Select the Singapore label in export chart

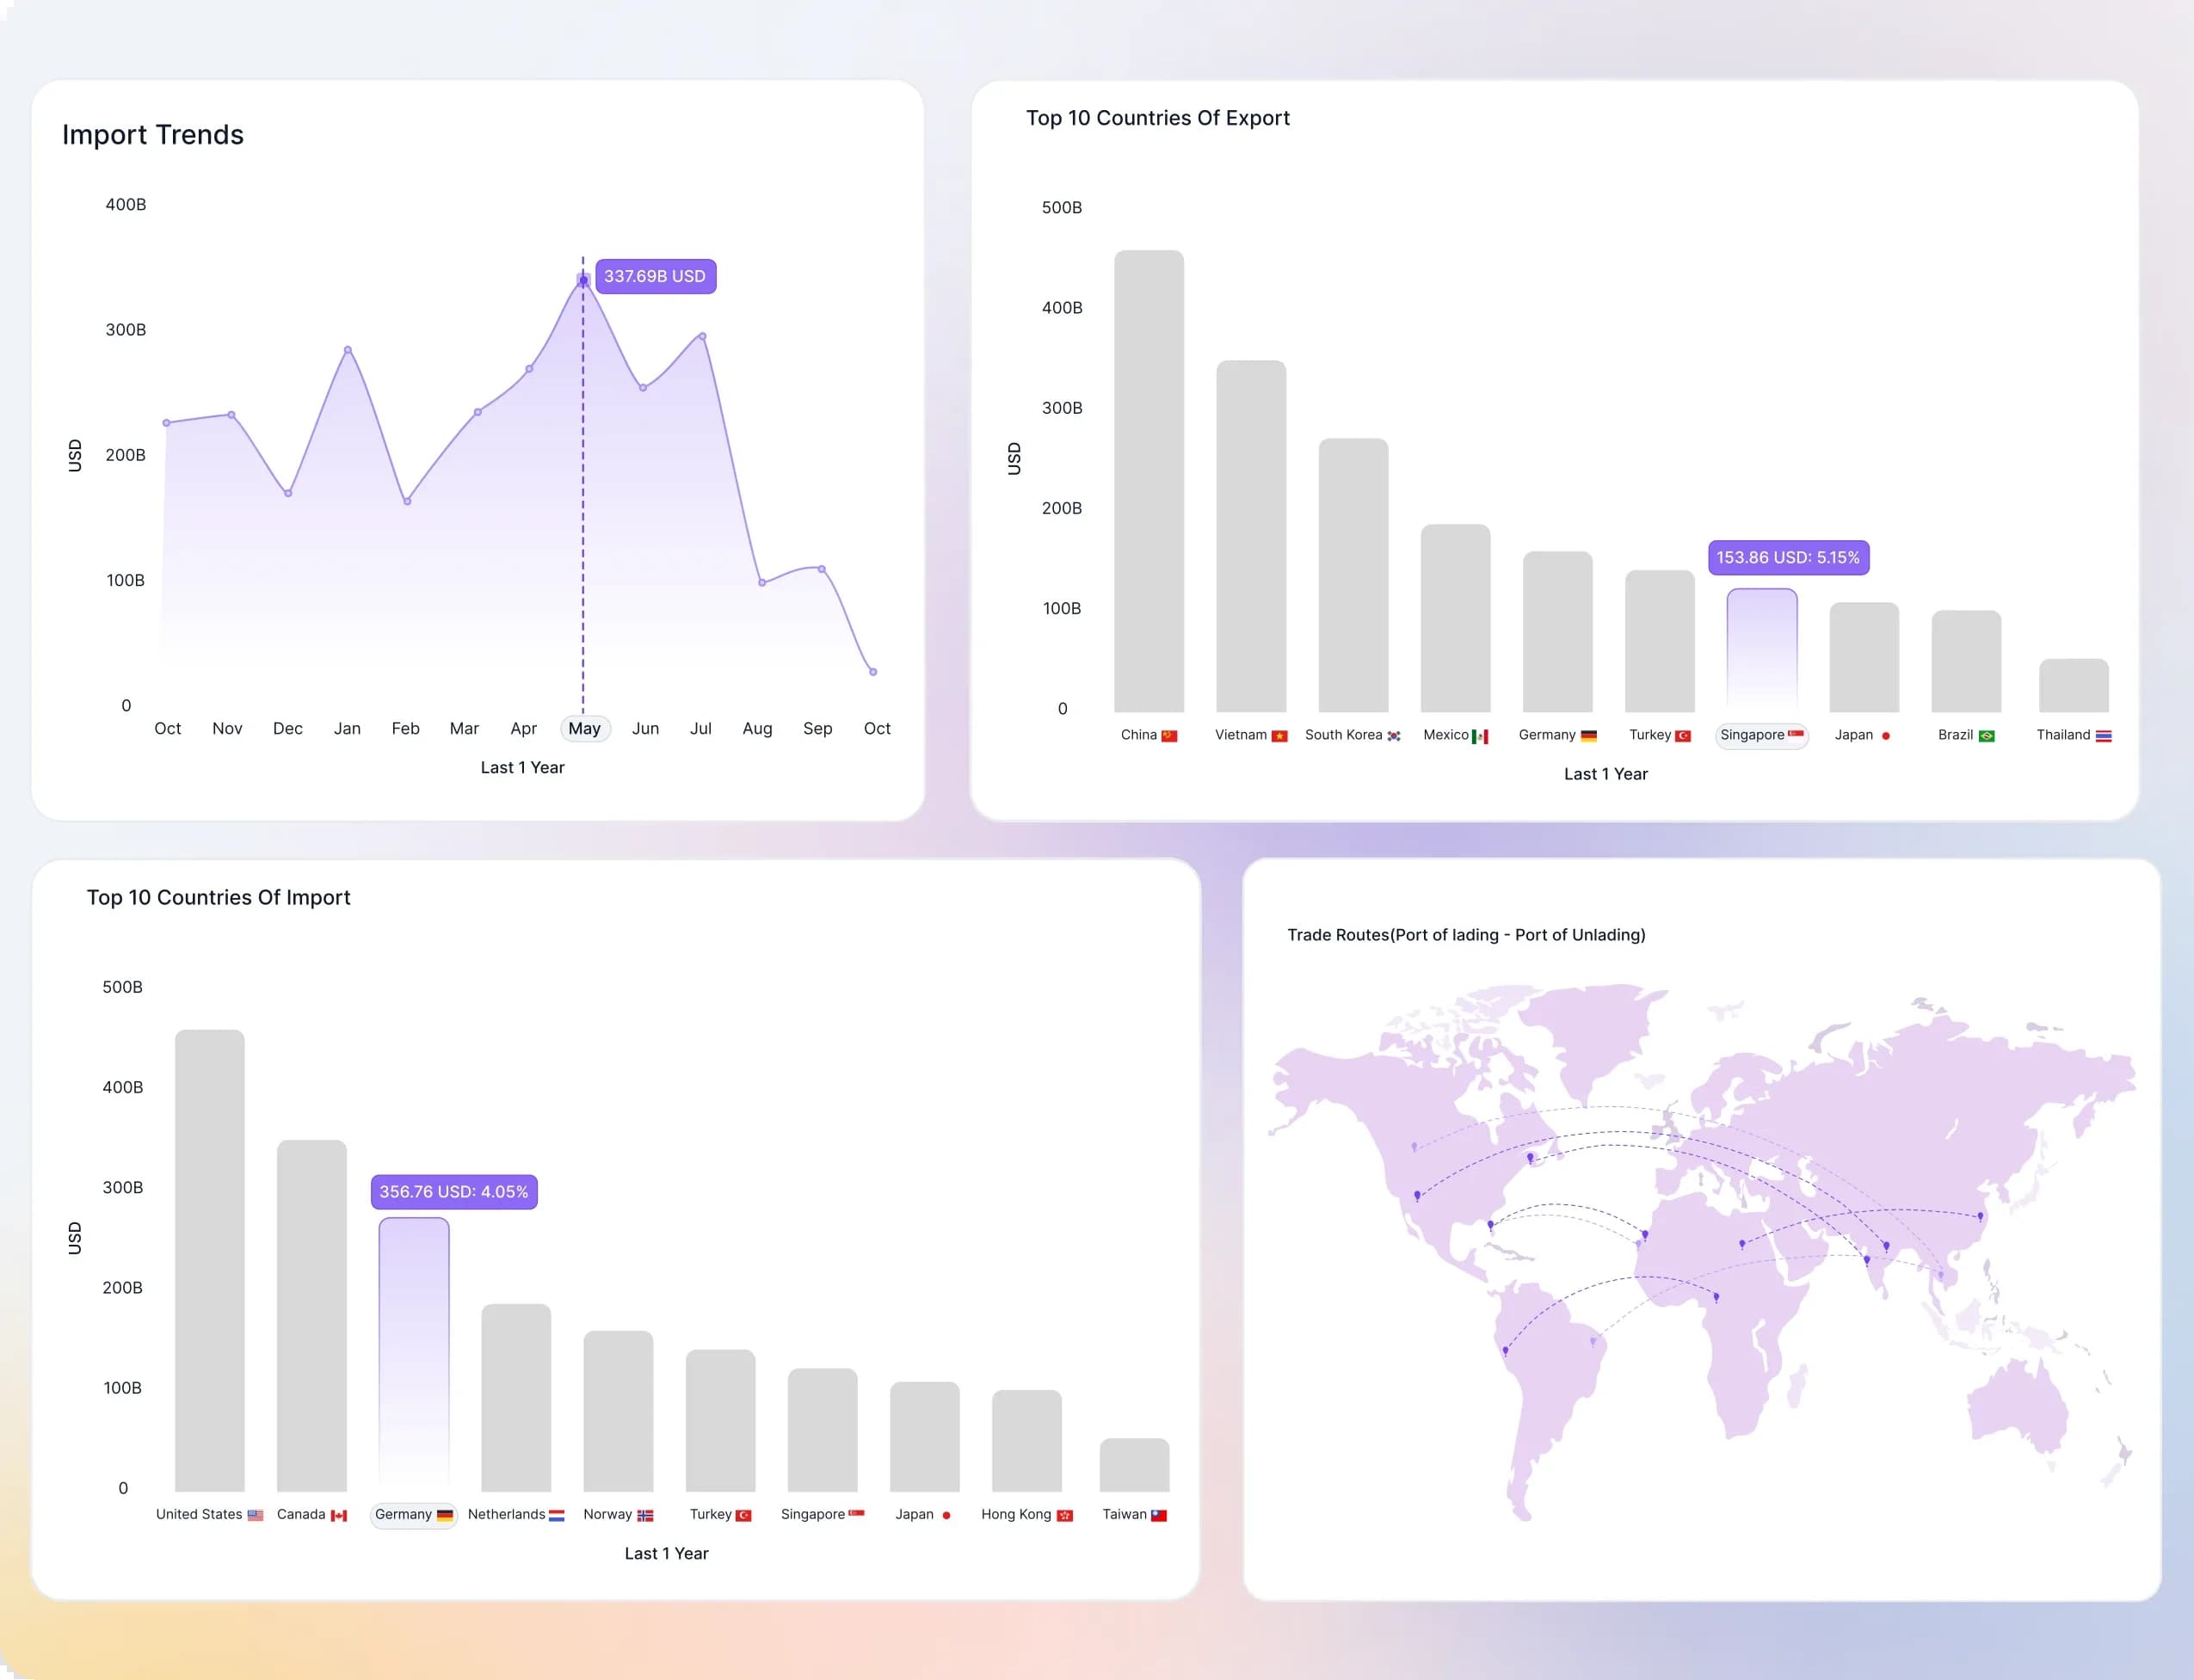tap(1761, 735)
